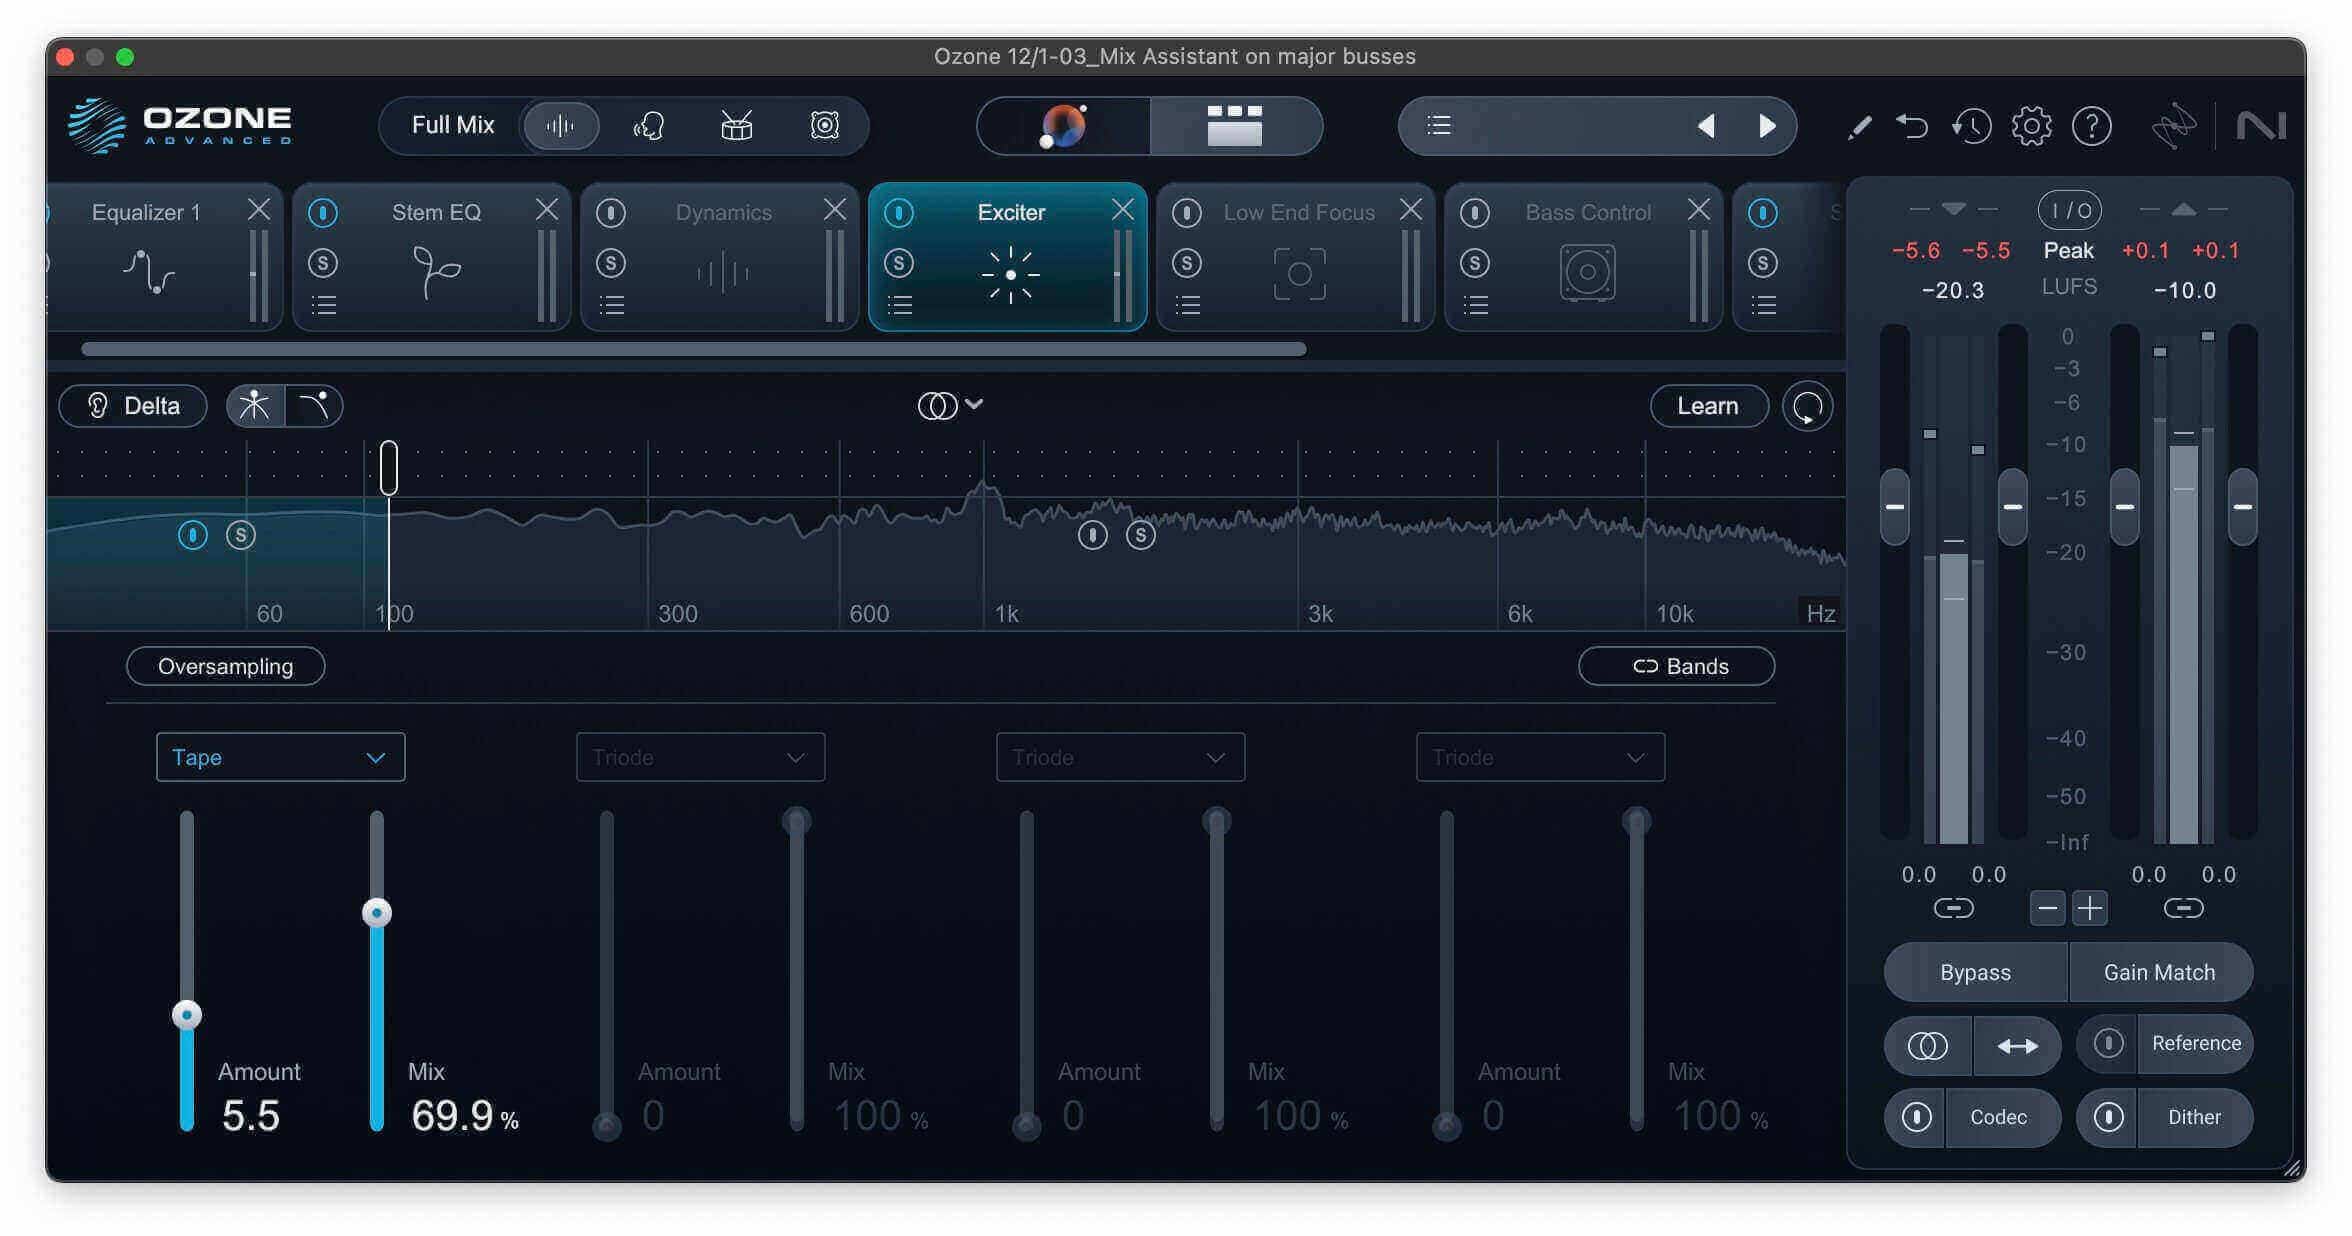Click the Delta button
The image size is (2352, 1236).
[x=133, y=406]
